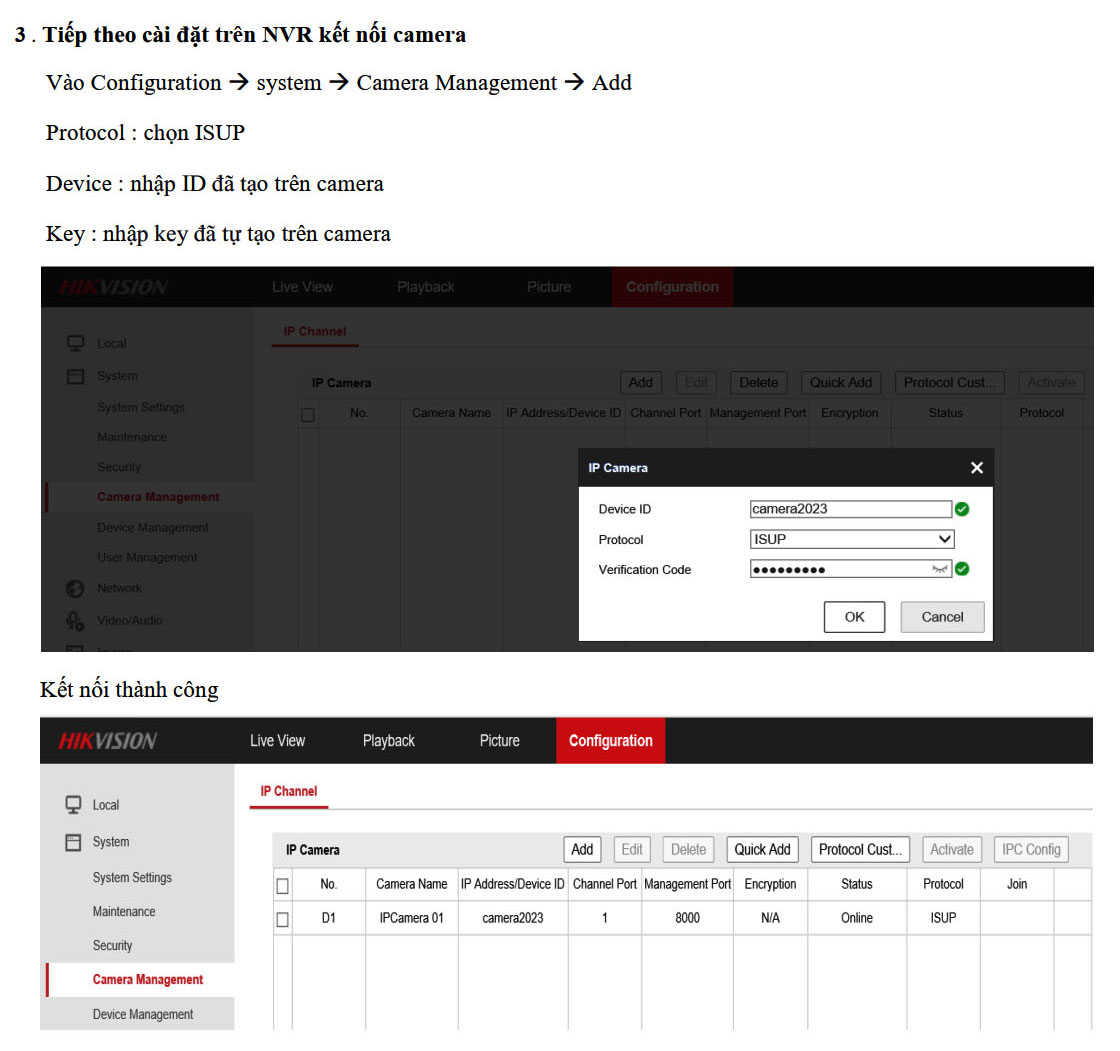Click the System folder icon in the lower screenshot
The height and width of the screenshot is (1051, 1120).
[x=74, y=841]
